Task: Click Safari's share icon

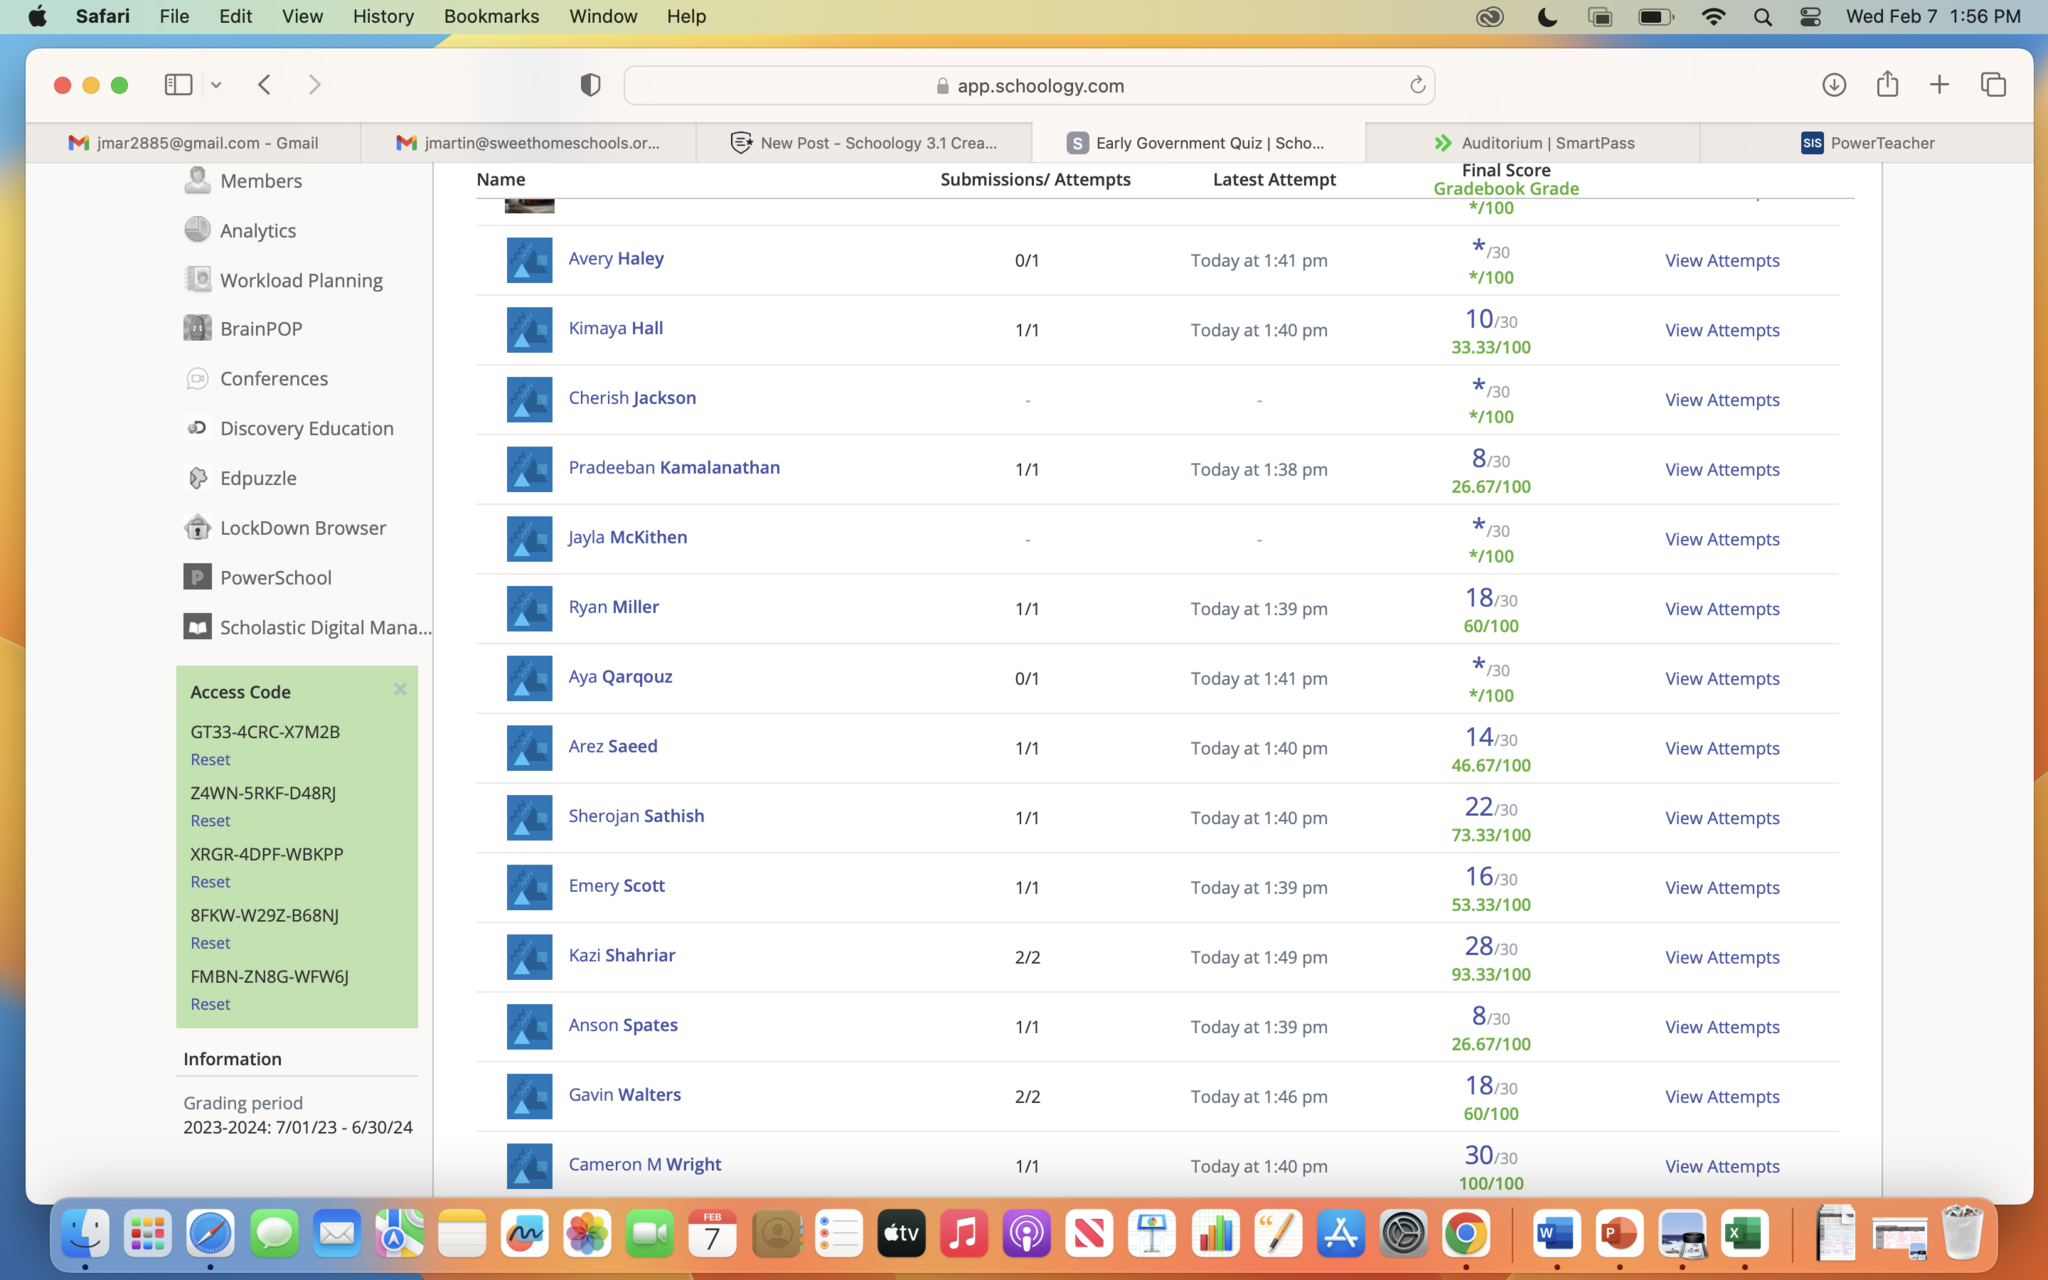Action: pos(1887,85)
